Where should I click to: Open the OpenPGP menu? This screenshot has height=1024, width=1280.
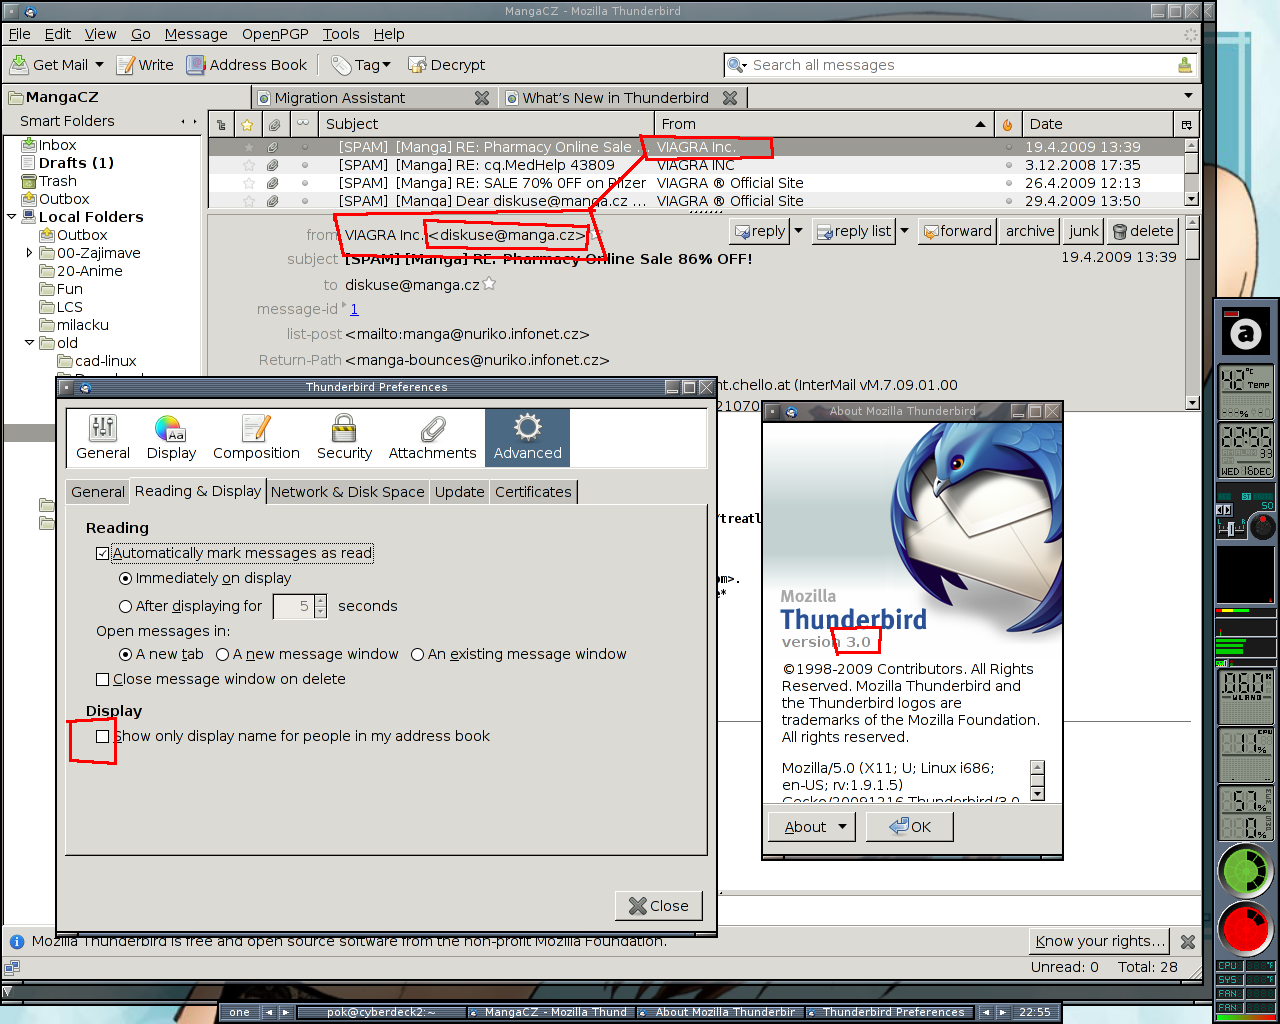point(275,34)
